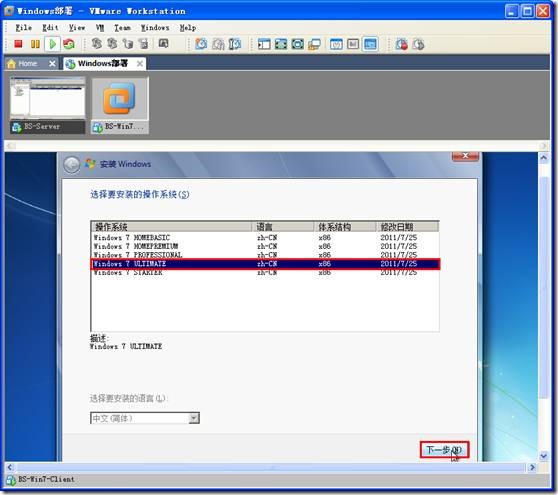Click the 语言 column header
558x495 pixels.
click(283, 227)
